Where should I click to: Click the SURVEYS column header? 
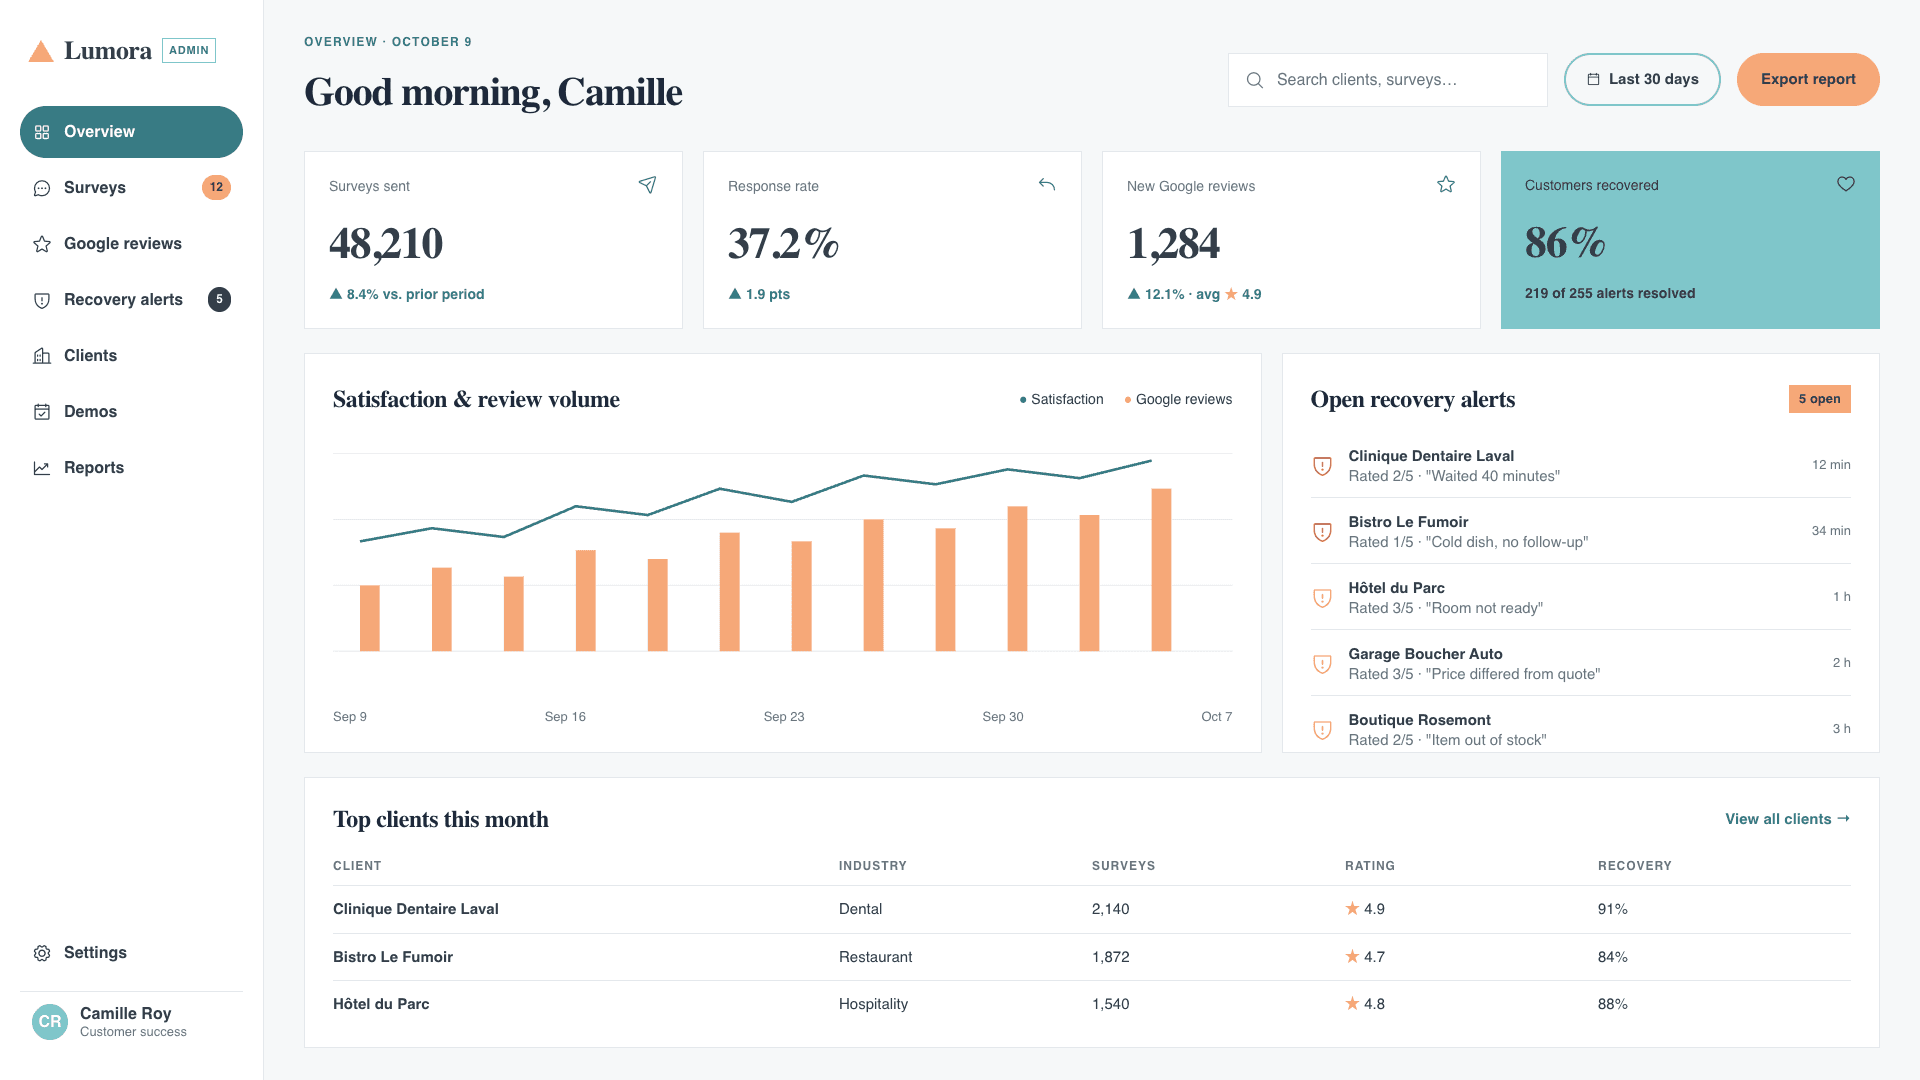(1123, 866)
